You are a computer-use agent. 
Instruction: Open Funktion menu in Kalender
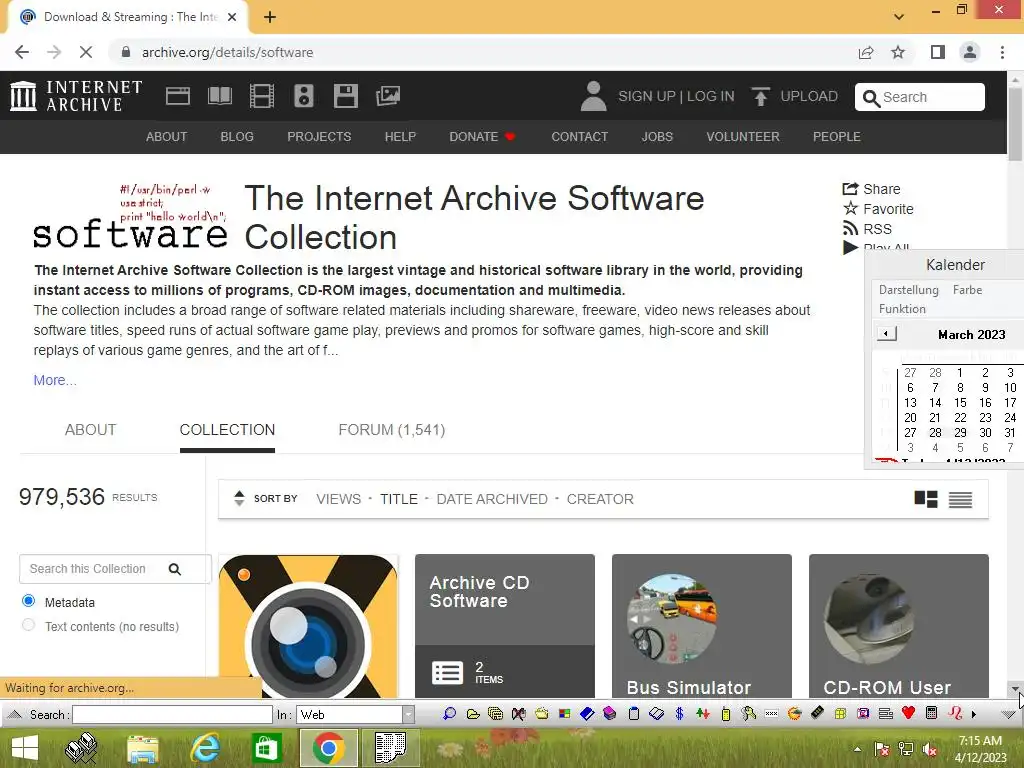coord(902,309)
